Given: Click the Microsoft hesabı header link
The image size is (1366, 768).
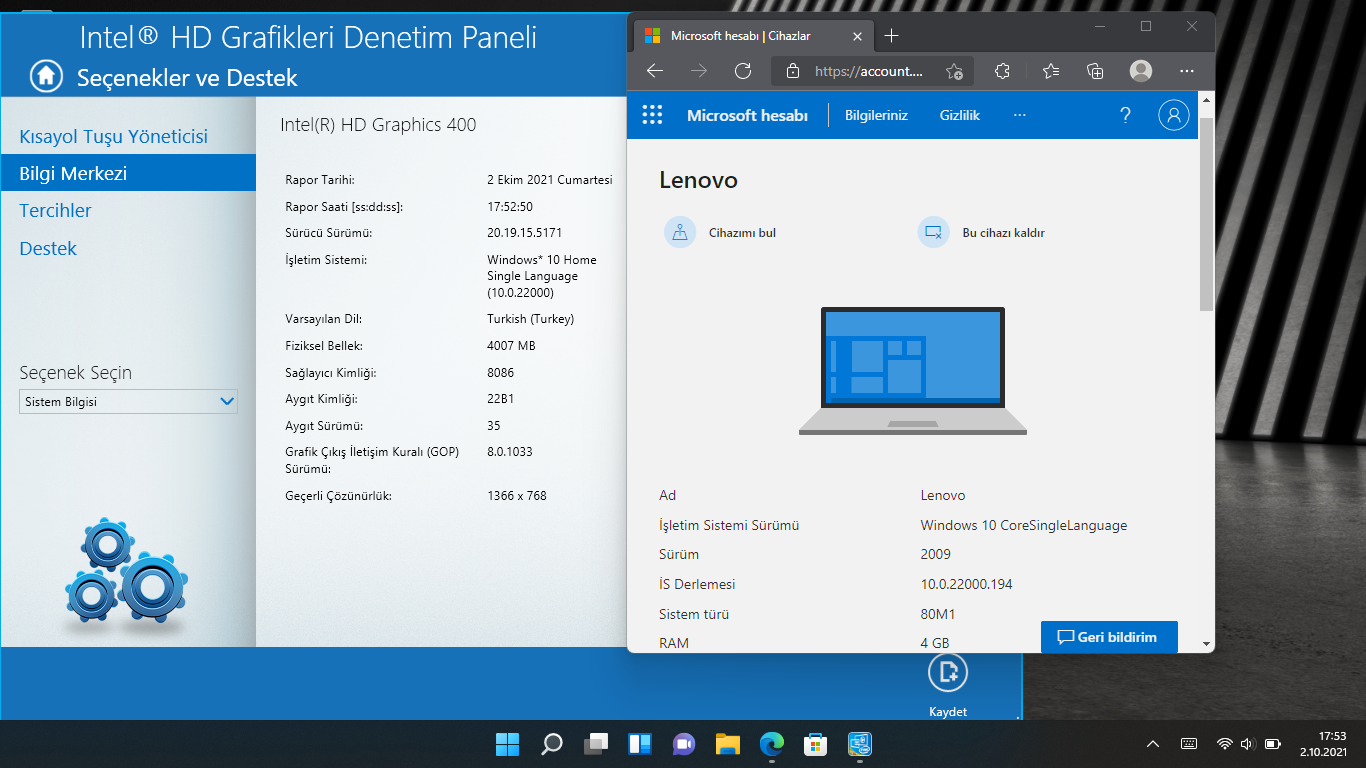Looking at the screenshot, I should click(x=747, y=115).
